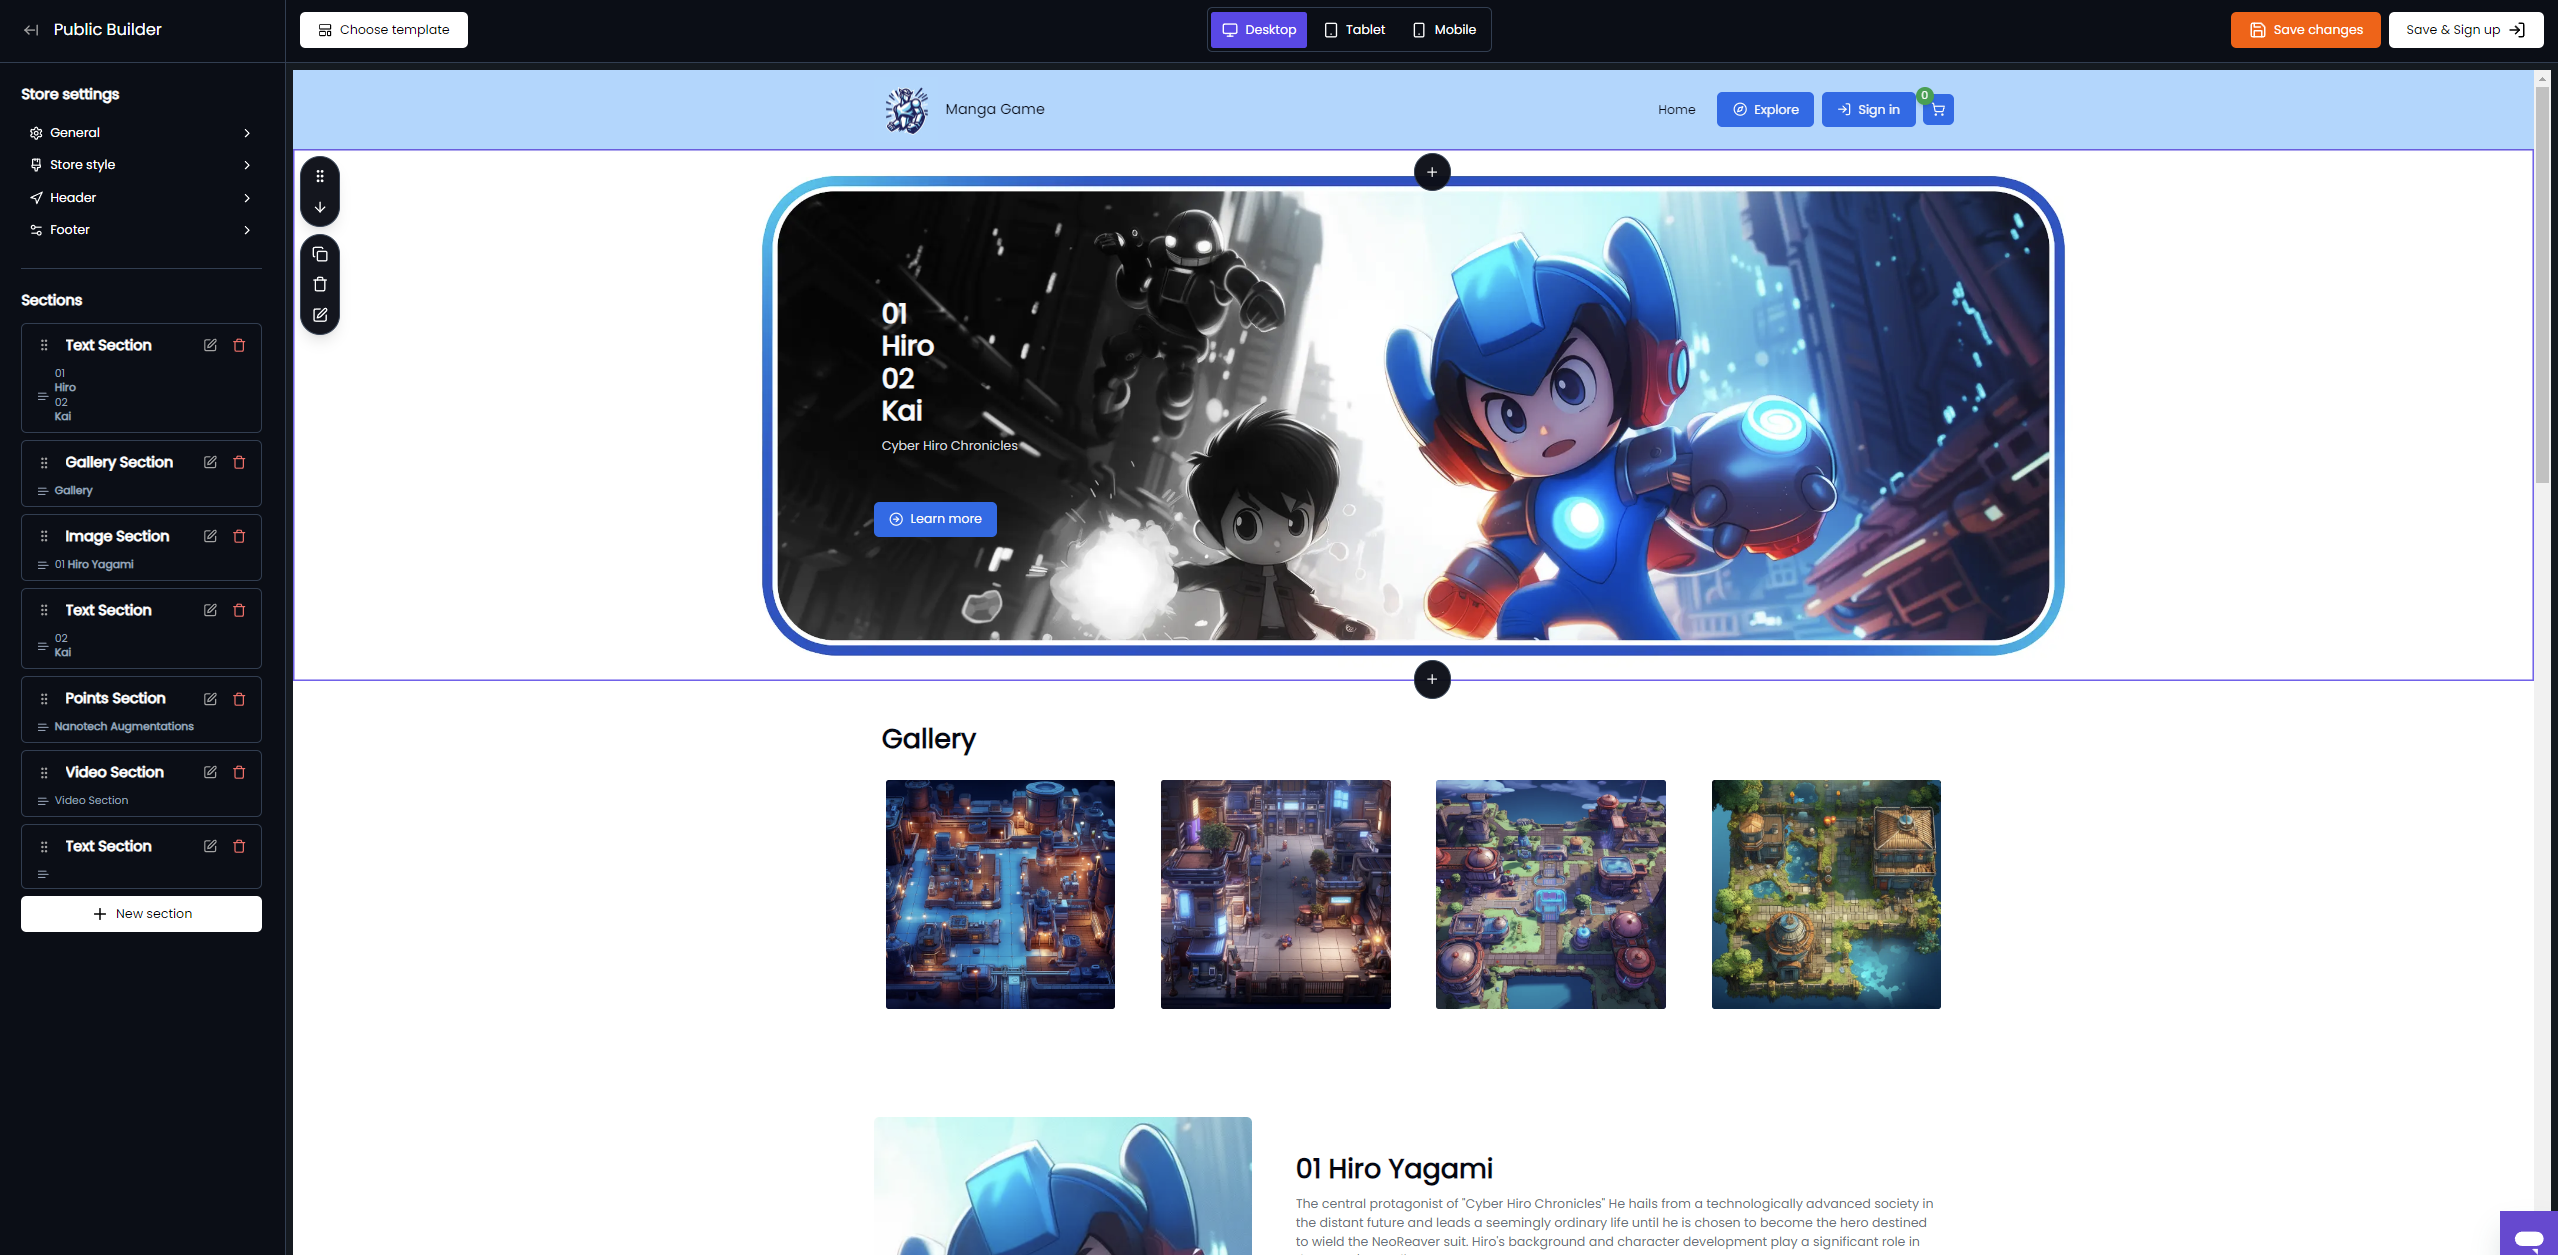Switch preview to Mobile view

(x=1444, y=30)
